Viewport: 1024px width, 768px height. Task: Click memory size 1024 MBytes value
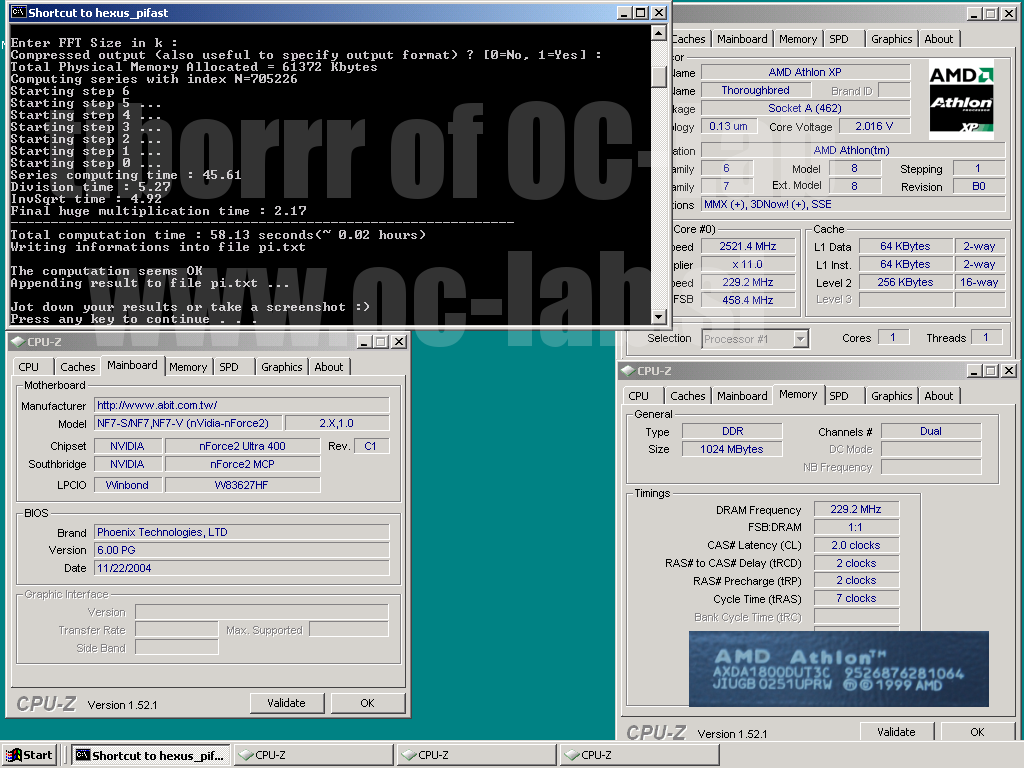point(732,449)
